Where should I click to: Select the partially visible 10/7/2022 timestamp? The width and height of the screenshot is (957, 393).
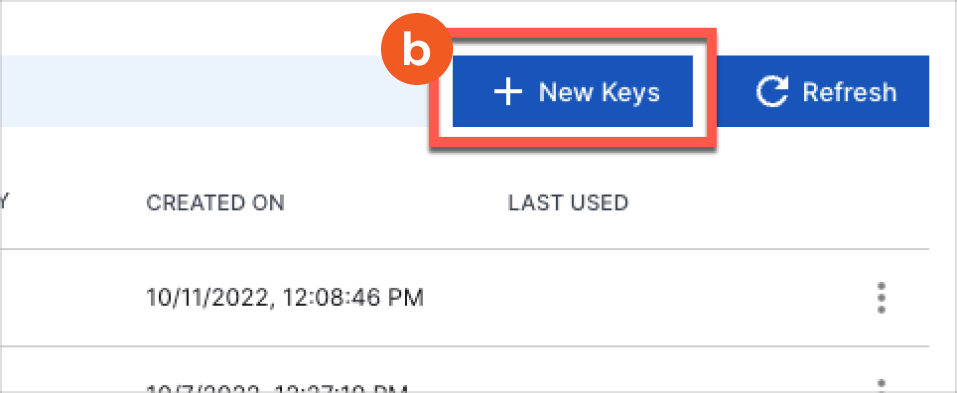point(277,389)
